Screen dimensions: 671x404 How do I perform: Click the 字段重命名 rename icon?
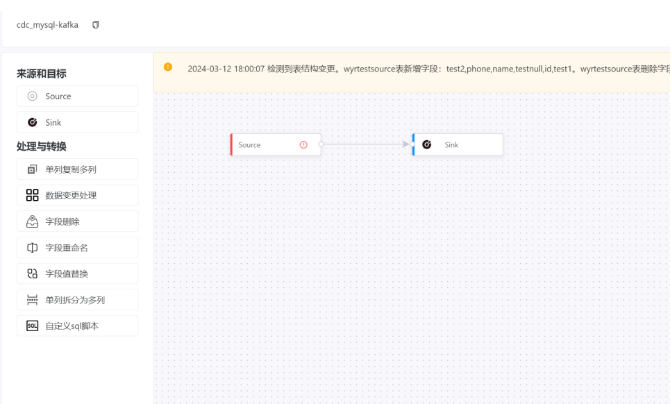[32, 248]
